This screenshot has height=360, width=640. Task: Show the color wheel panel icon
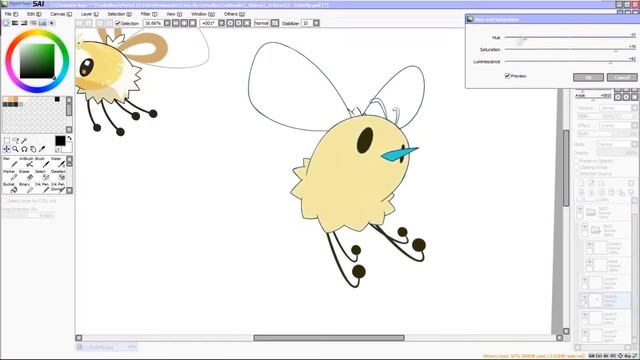pos(6,23)
